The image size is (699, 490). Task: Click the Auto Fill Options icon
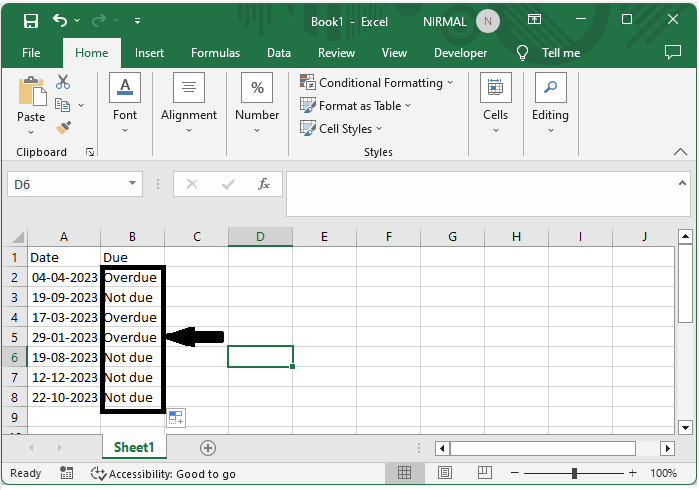click(x=175, y=418)
